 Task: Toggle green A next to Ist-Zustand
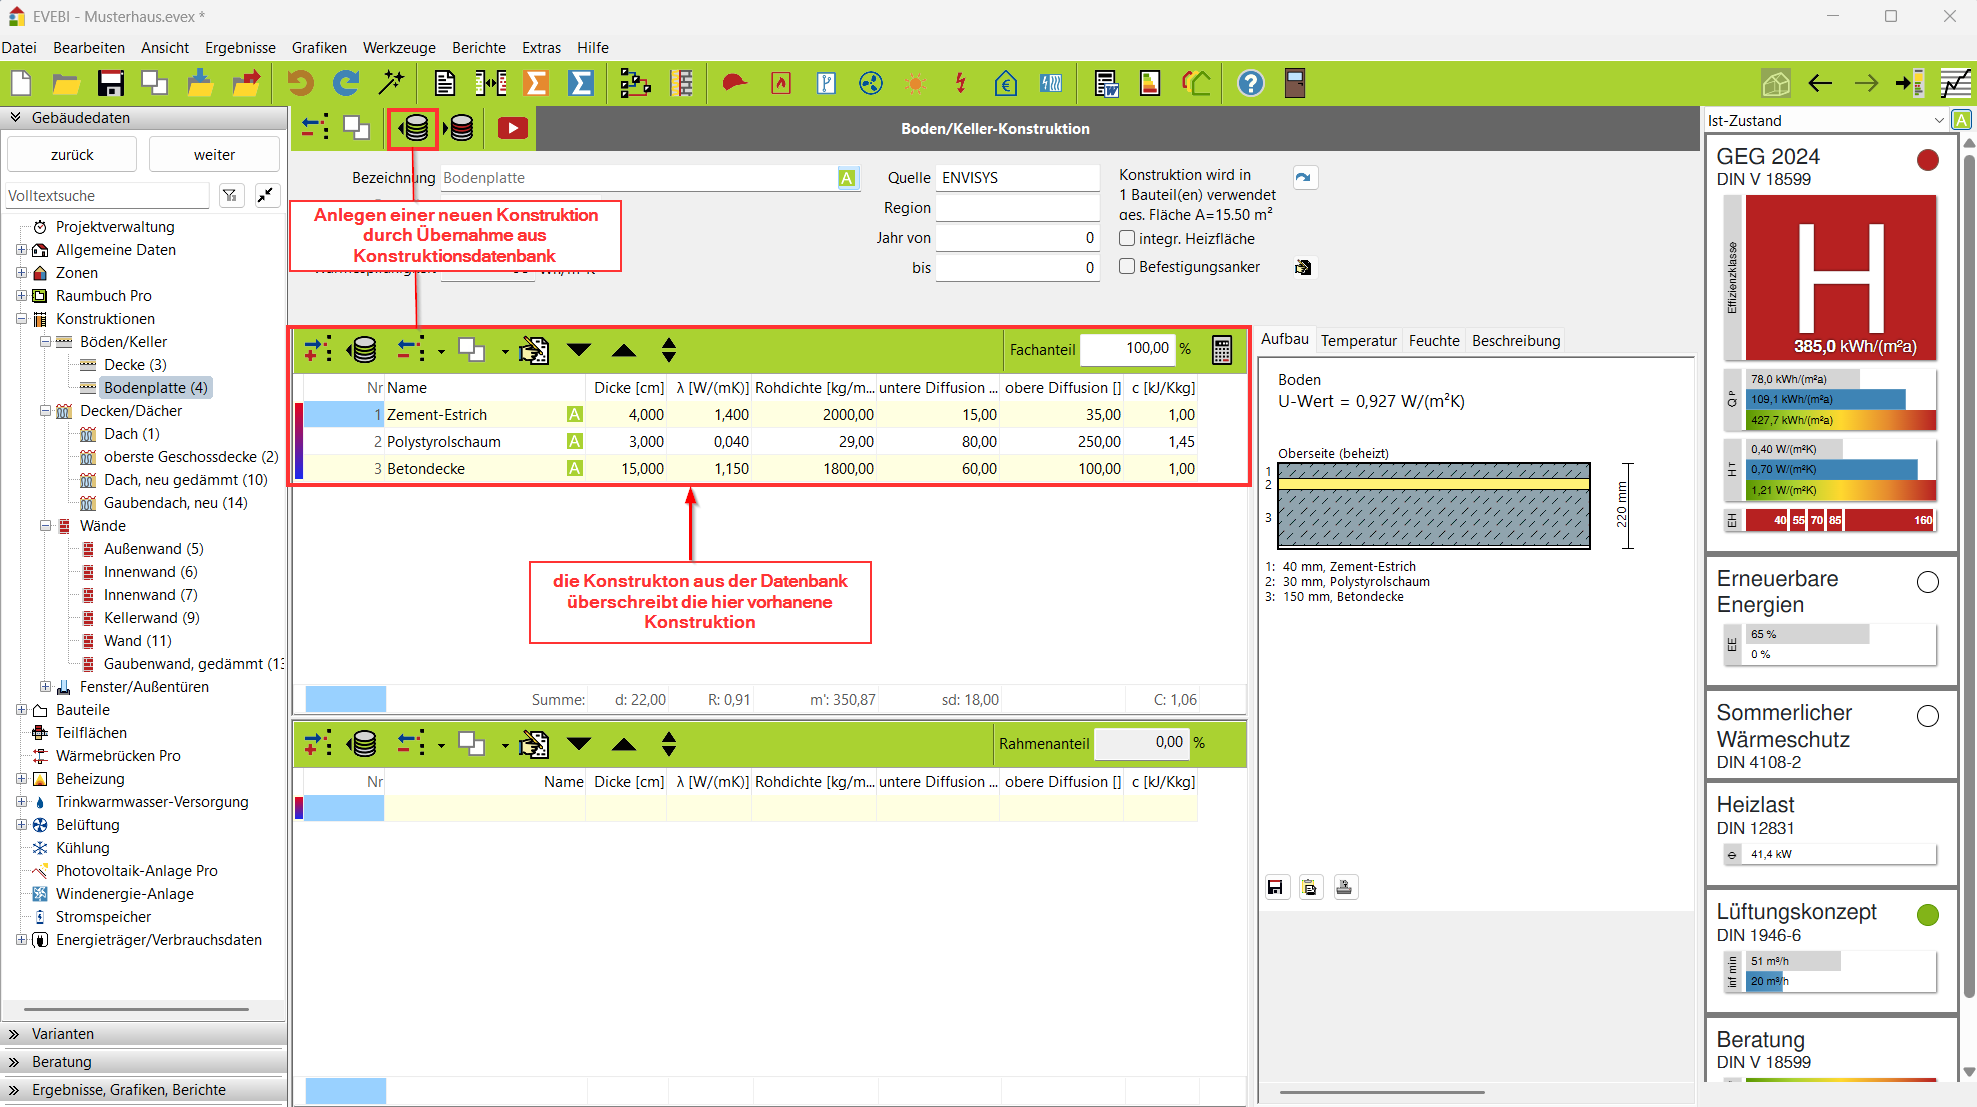[1962, 120]
